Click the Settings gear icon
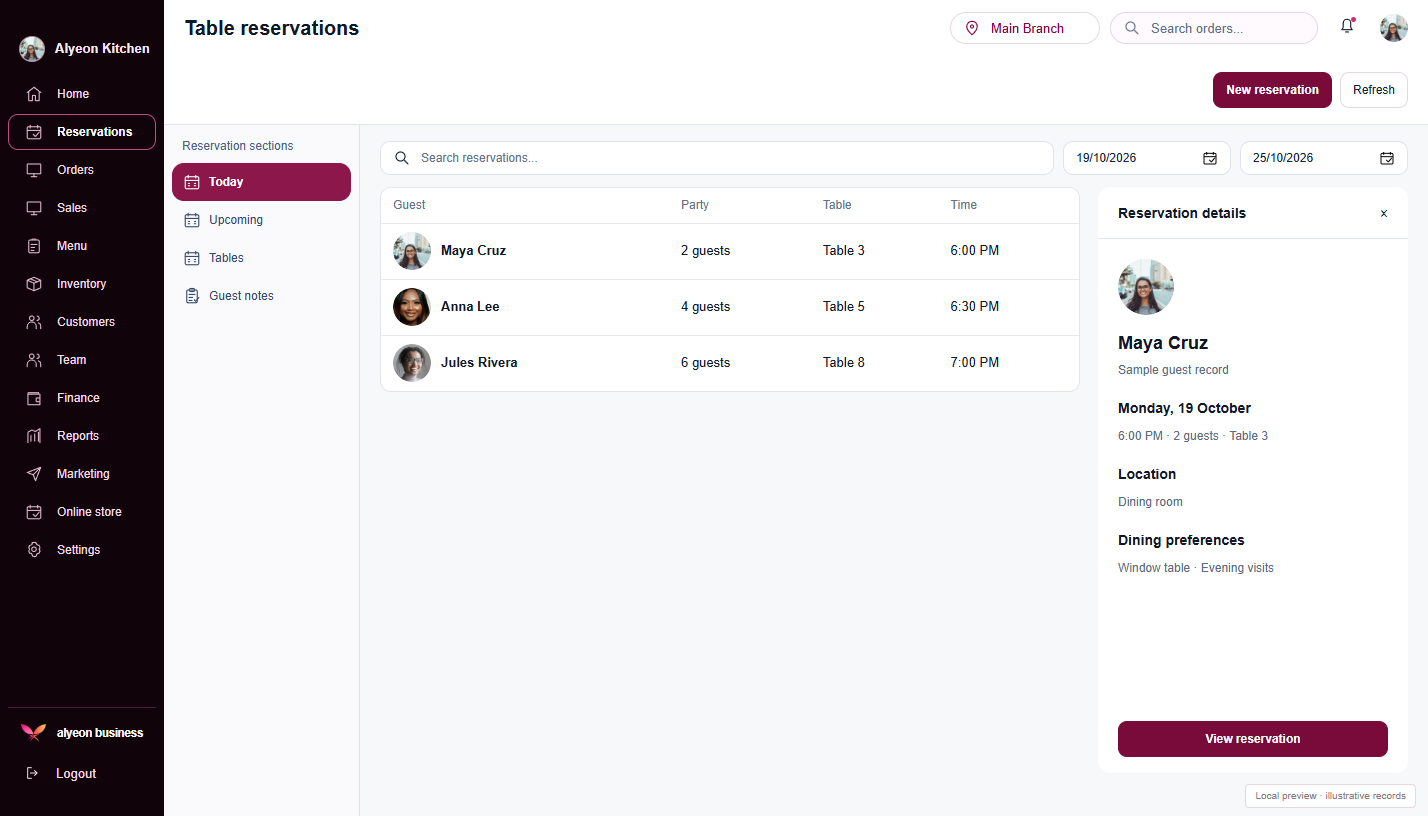Screen dimensions: 1428x816 coord(34,550)
